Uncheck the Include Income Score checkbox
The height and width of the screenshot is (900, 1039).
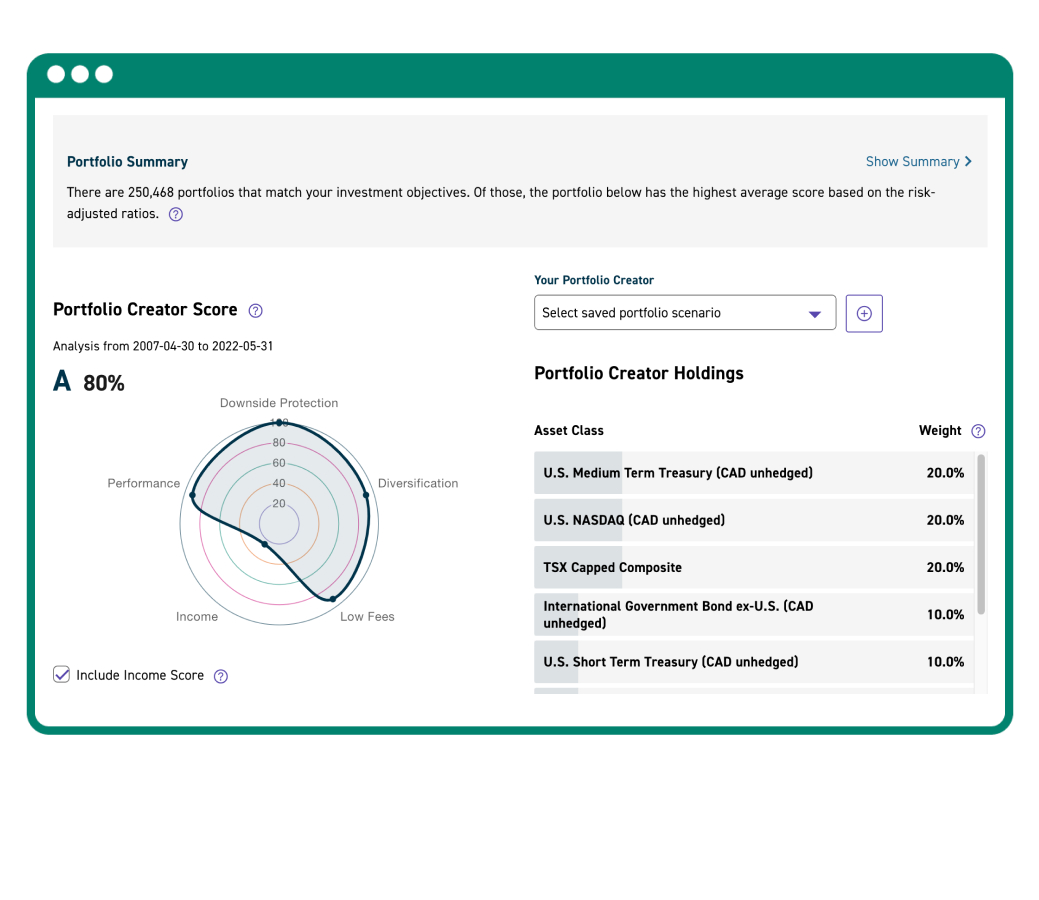pos(61,674)
